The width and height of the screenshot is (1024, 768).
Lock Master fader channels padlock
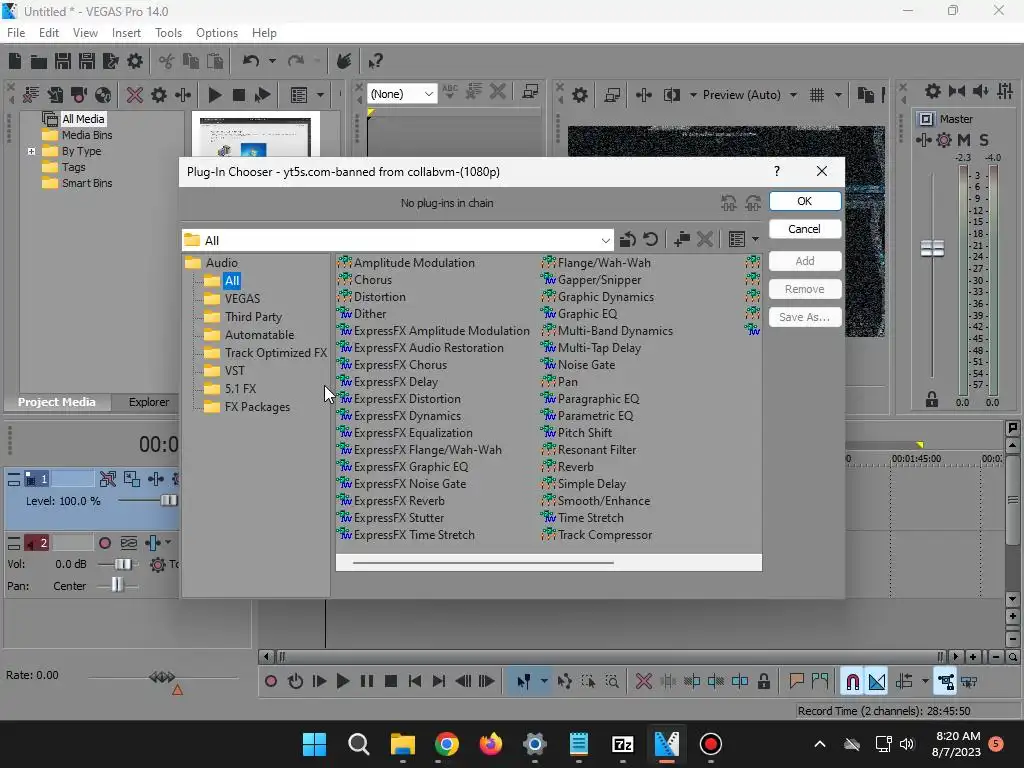point(932,399)
